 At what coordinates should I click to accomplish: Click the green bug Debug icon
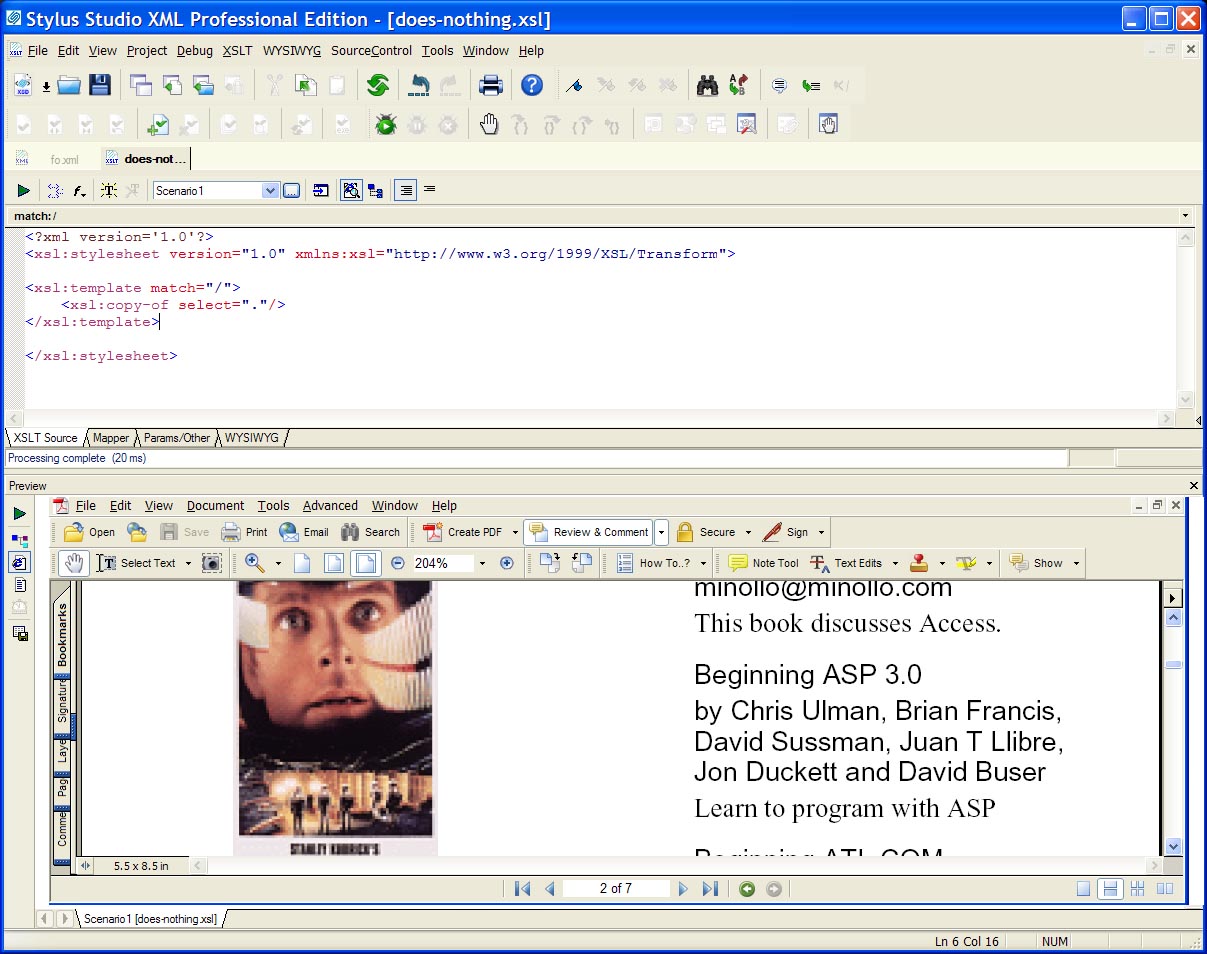point(385,125)
